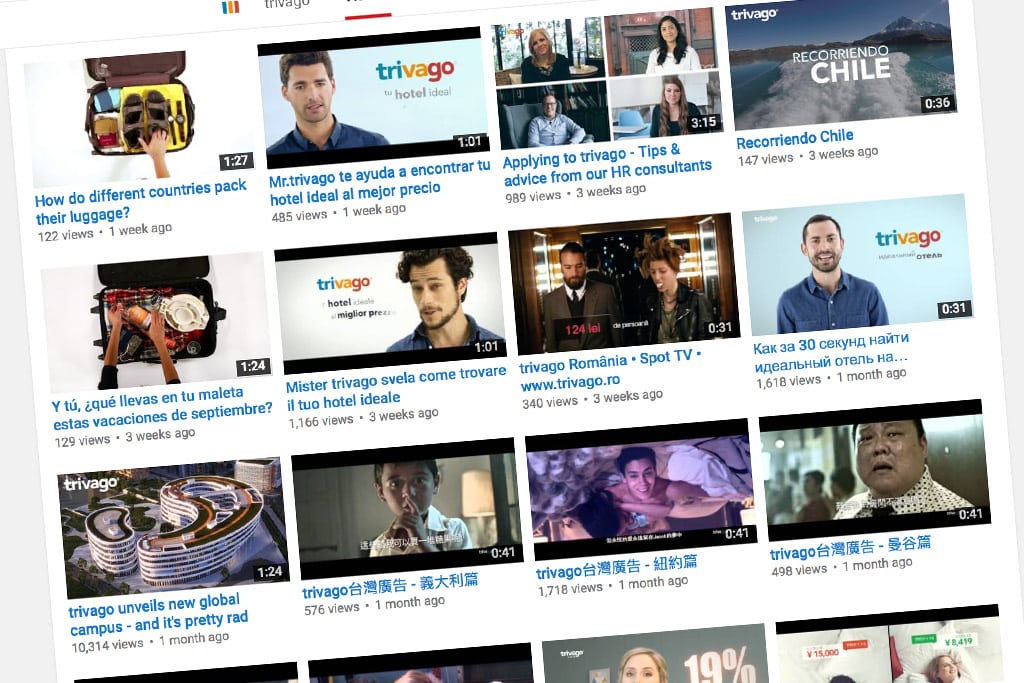Screen dimensions: 1024x683
Task: Play the shushing boy video thumbnail
Action: pos(407,508)
